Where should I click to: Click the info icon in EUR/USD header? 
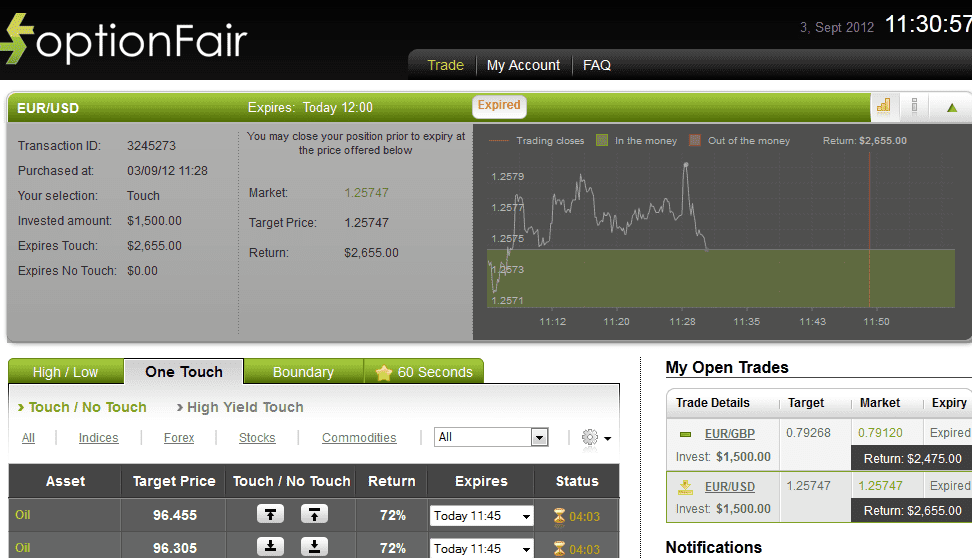pos(914,106)
